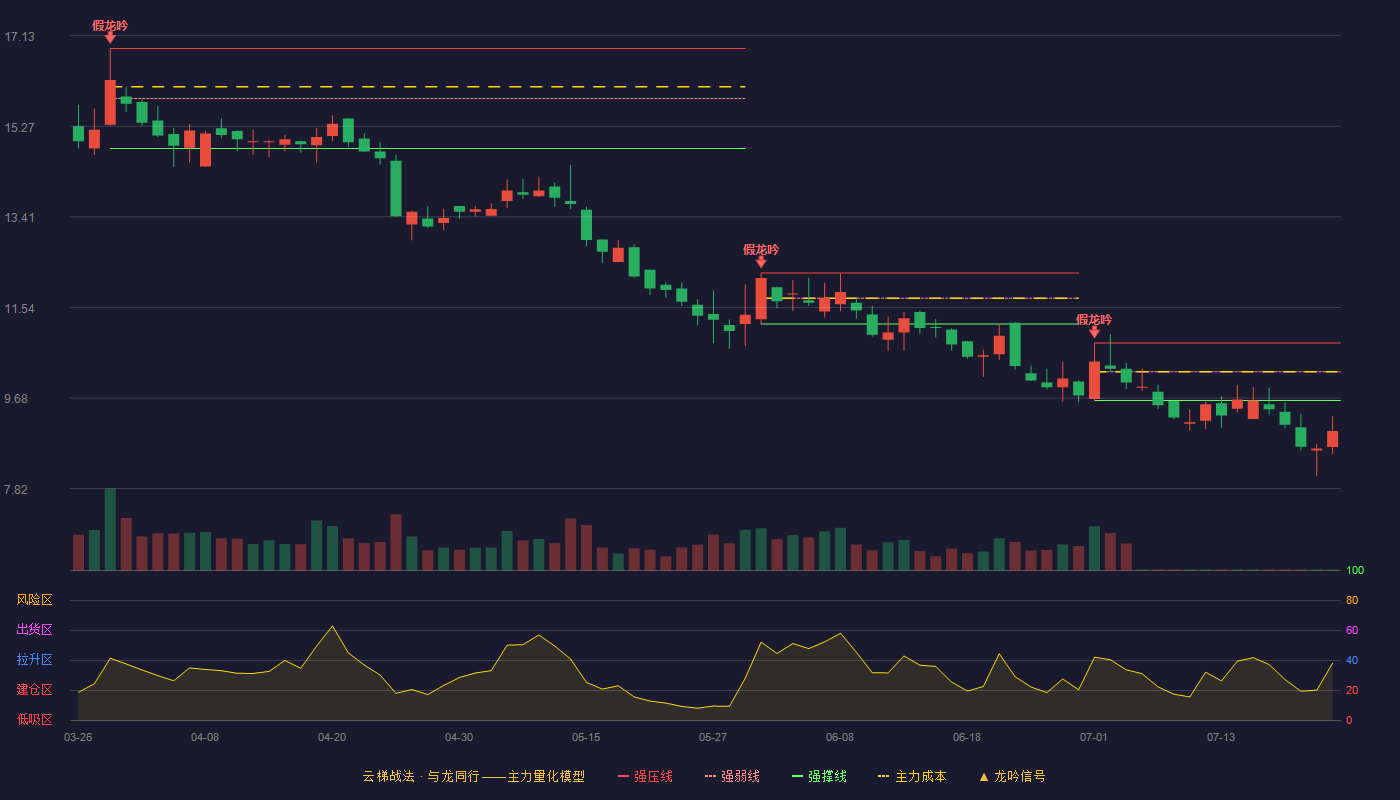Click the indicator scale value 60
Viewport: 1400px width, 800px height.
click(1352, 630)
